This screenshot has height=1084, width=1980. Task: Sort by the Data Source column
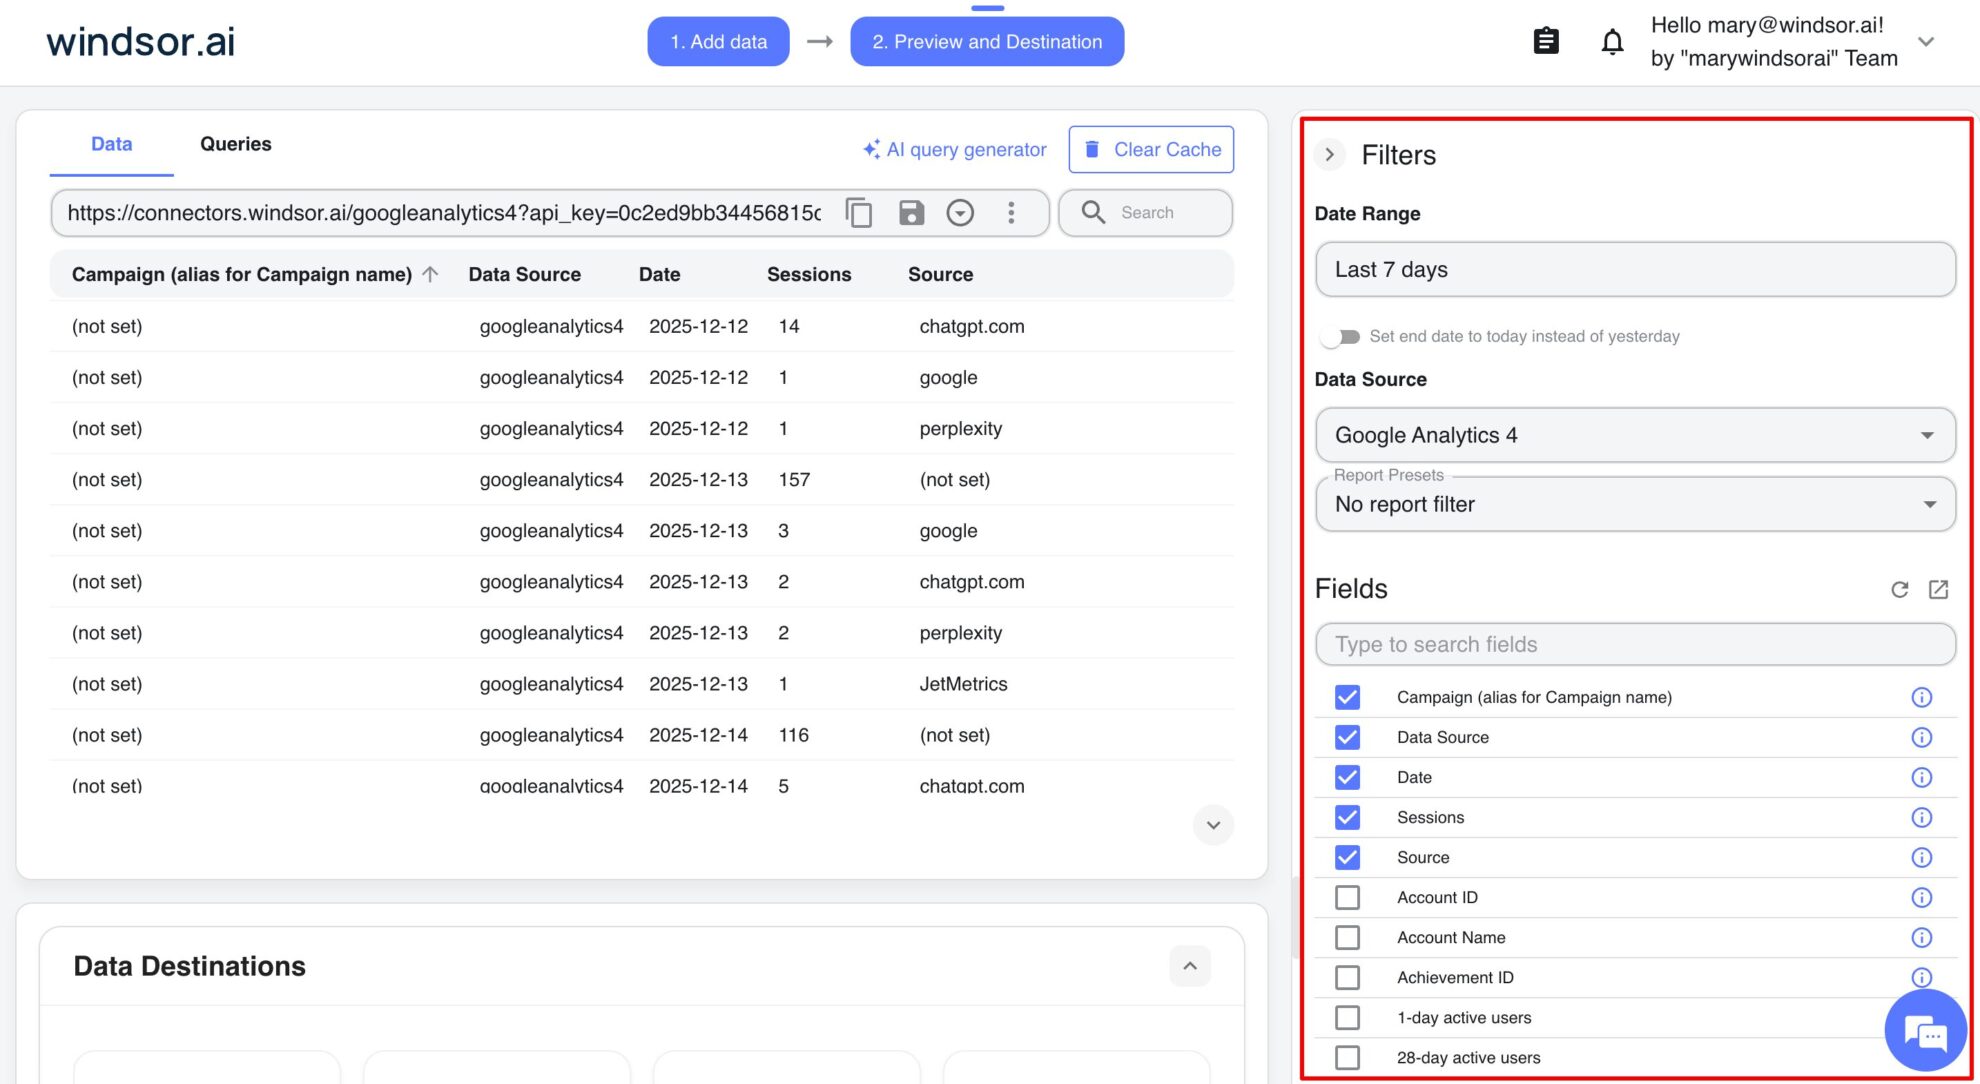click(x=525, y=274)
